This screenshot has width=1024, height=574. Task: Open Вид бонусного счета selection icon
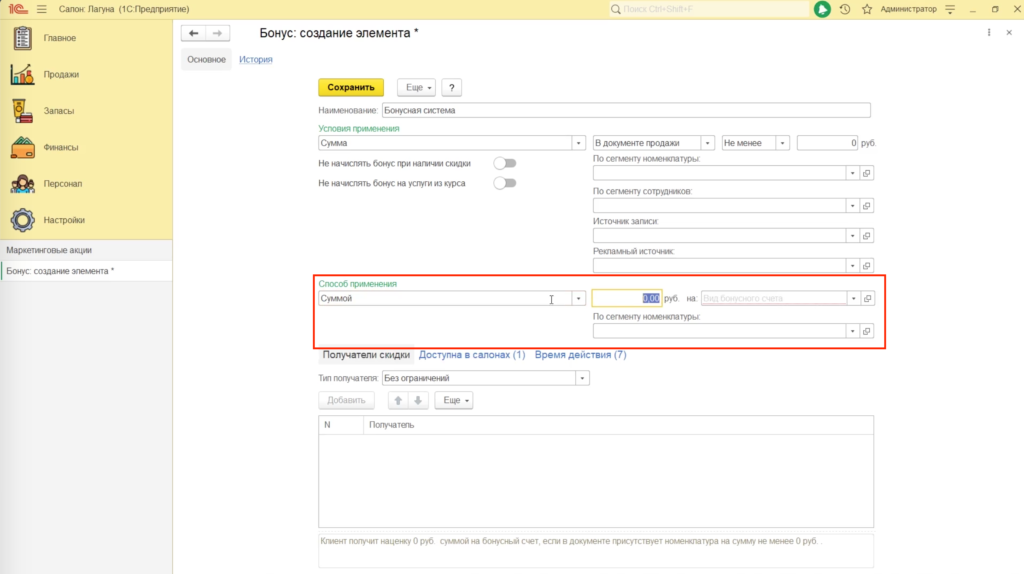point(867,298)
